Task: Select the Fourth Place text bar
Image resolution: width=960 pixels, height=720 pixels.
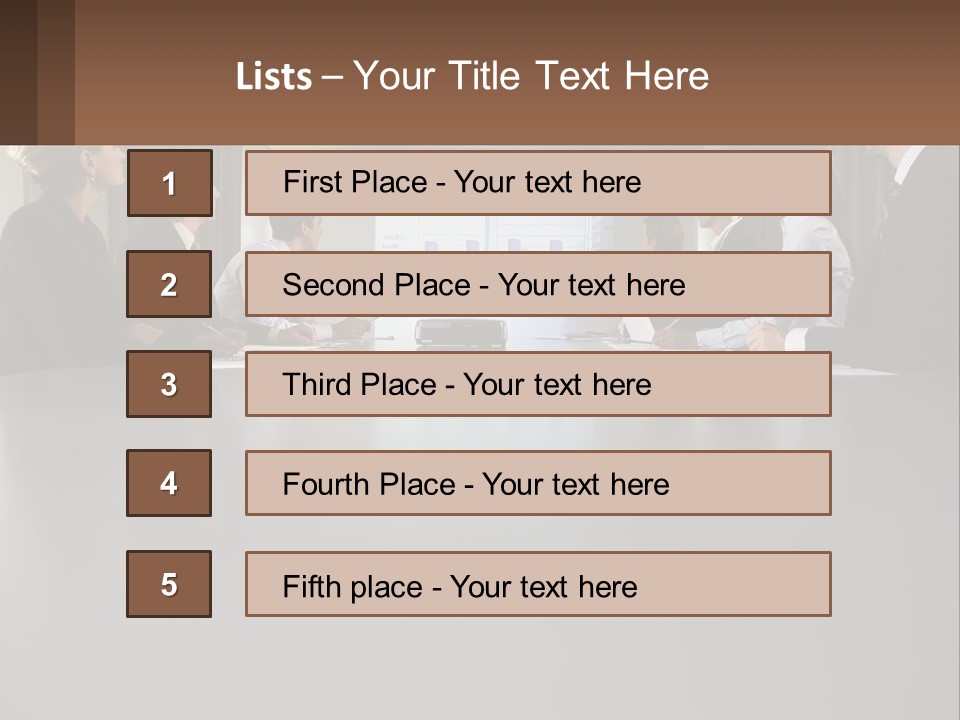Action: 538,483
